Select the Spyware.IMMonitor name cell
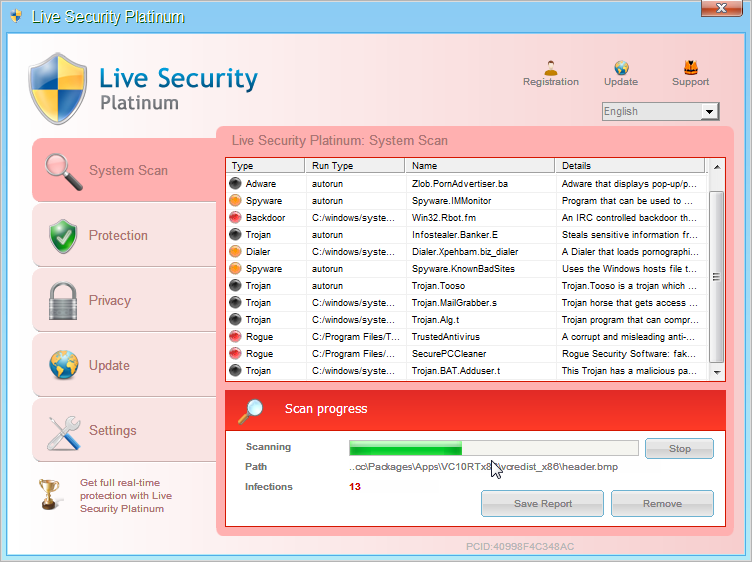 [451, 200]
